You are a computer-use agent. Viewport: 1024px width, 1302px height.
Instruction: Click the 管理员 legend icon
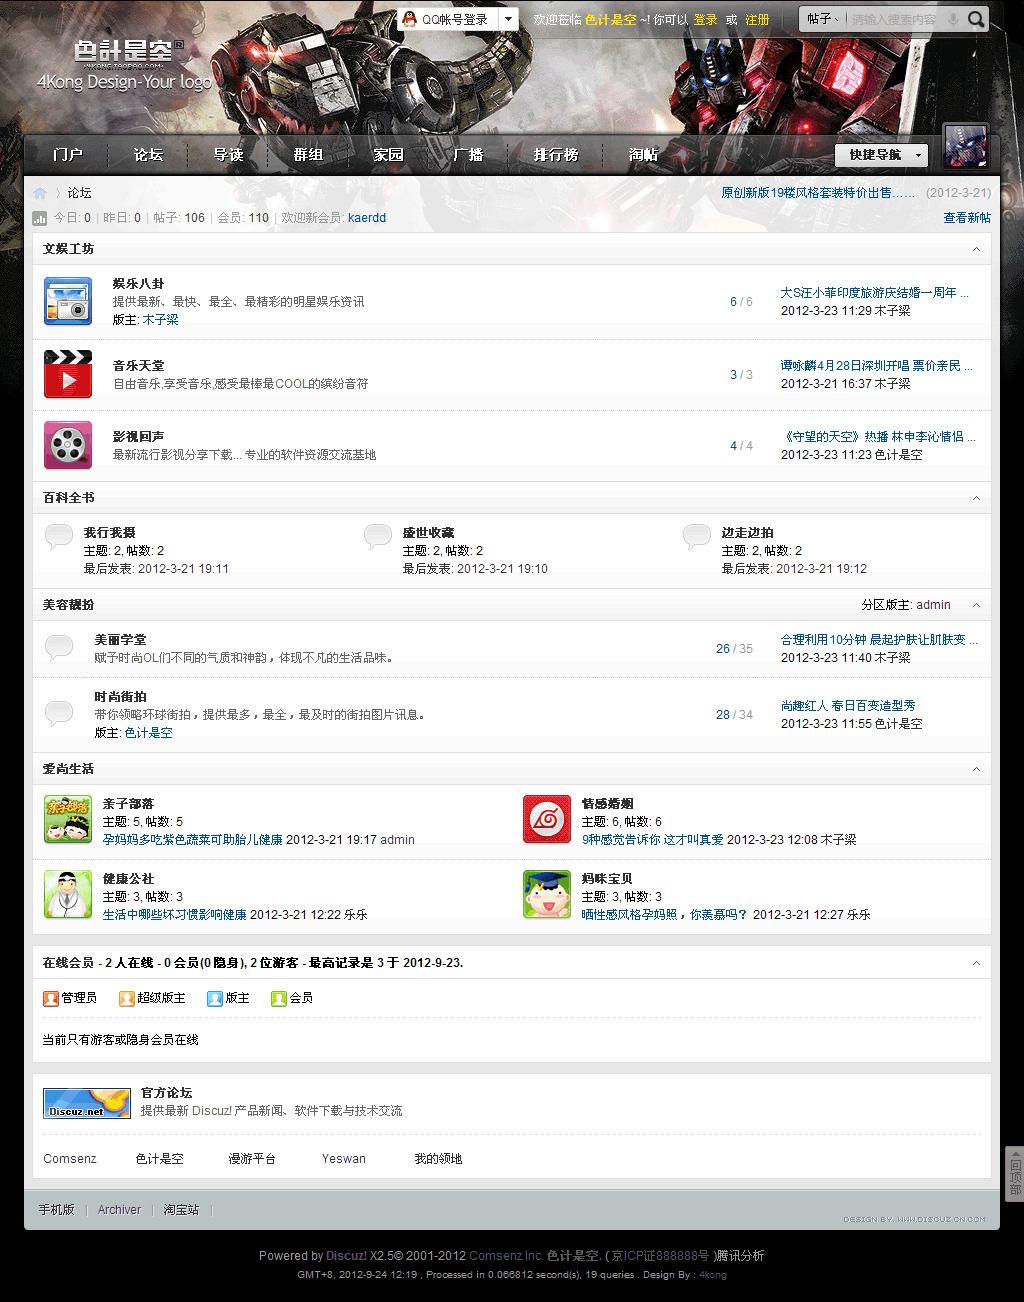click(51, 998)
